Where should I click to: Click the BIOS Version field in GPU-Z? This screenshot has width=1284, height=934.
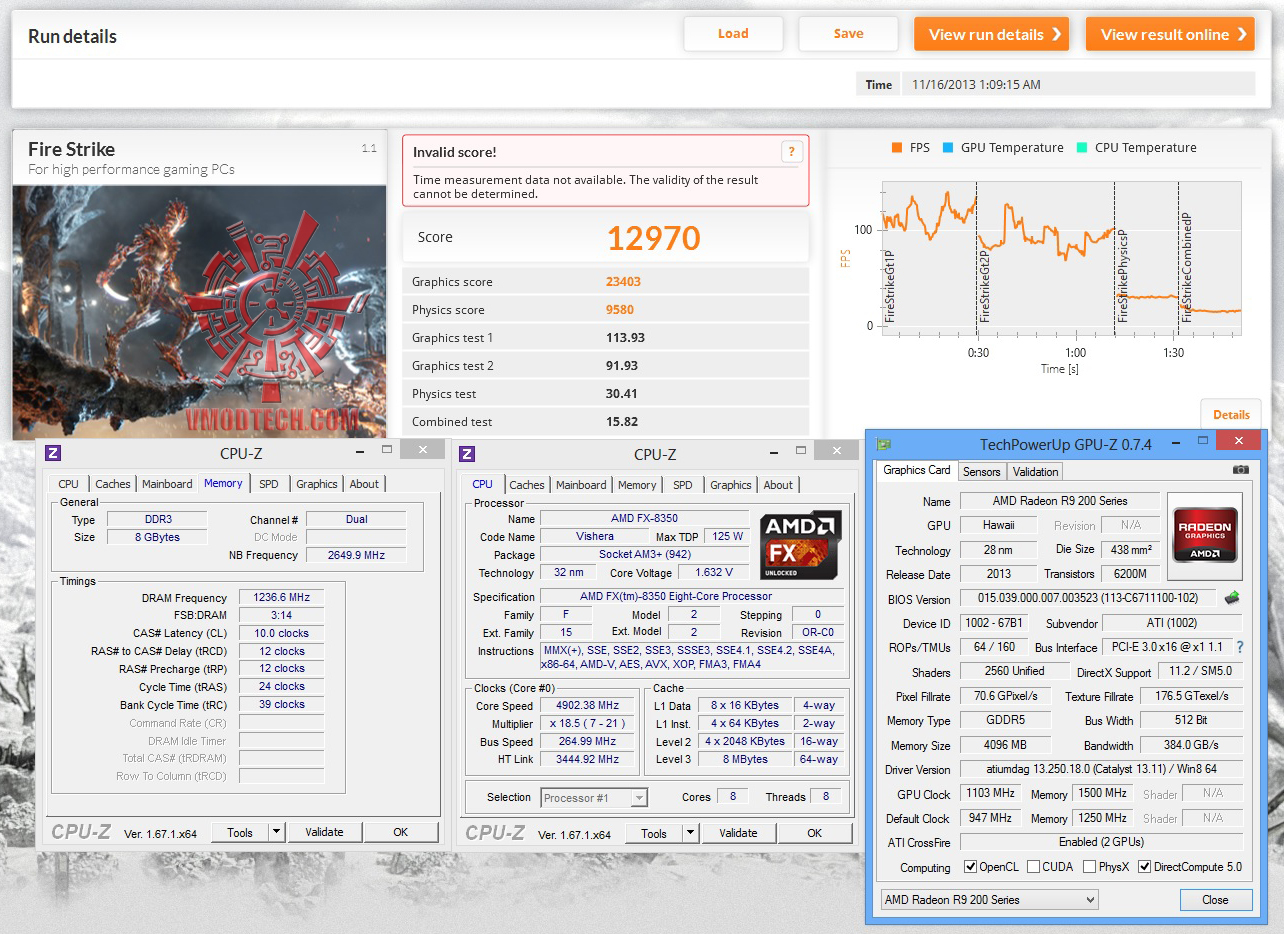pyautogui.click(x=1090, y=599)
